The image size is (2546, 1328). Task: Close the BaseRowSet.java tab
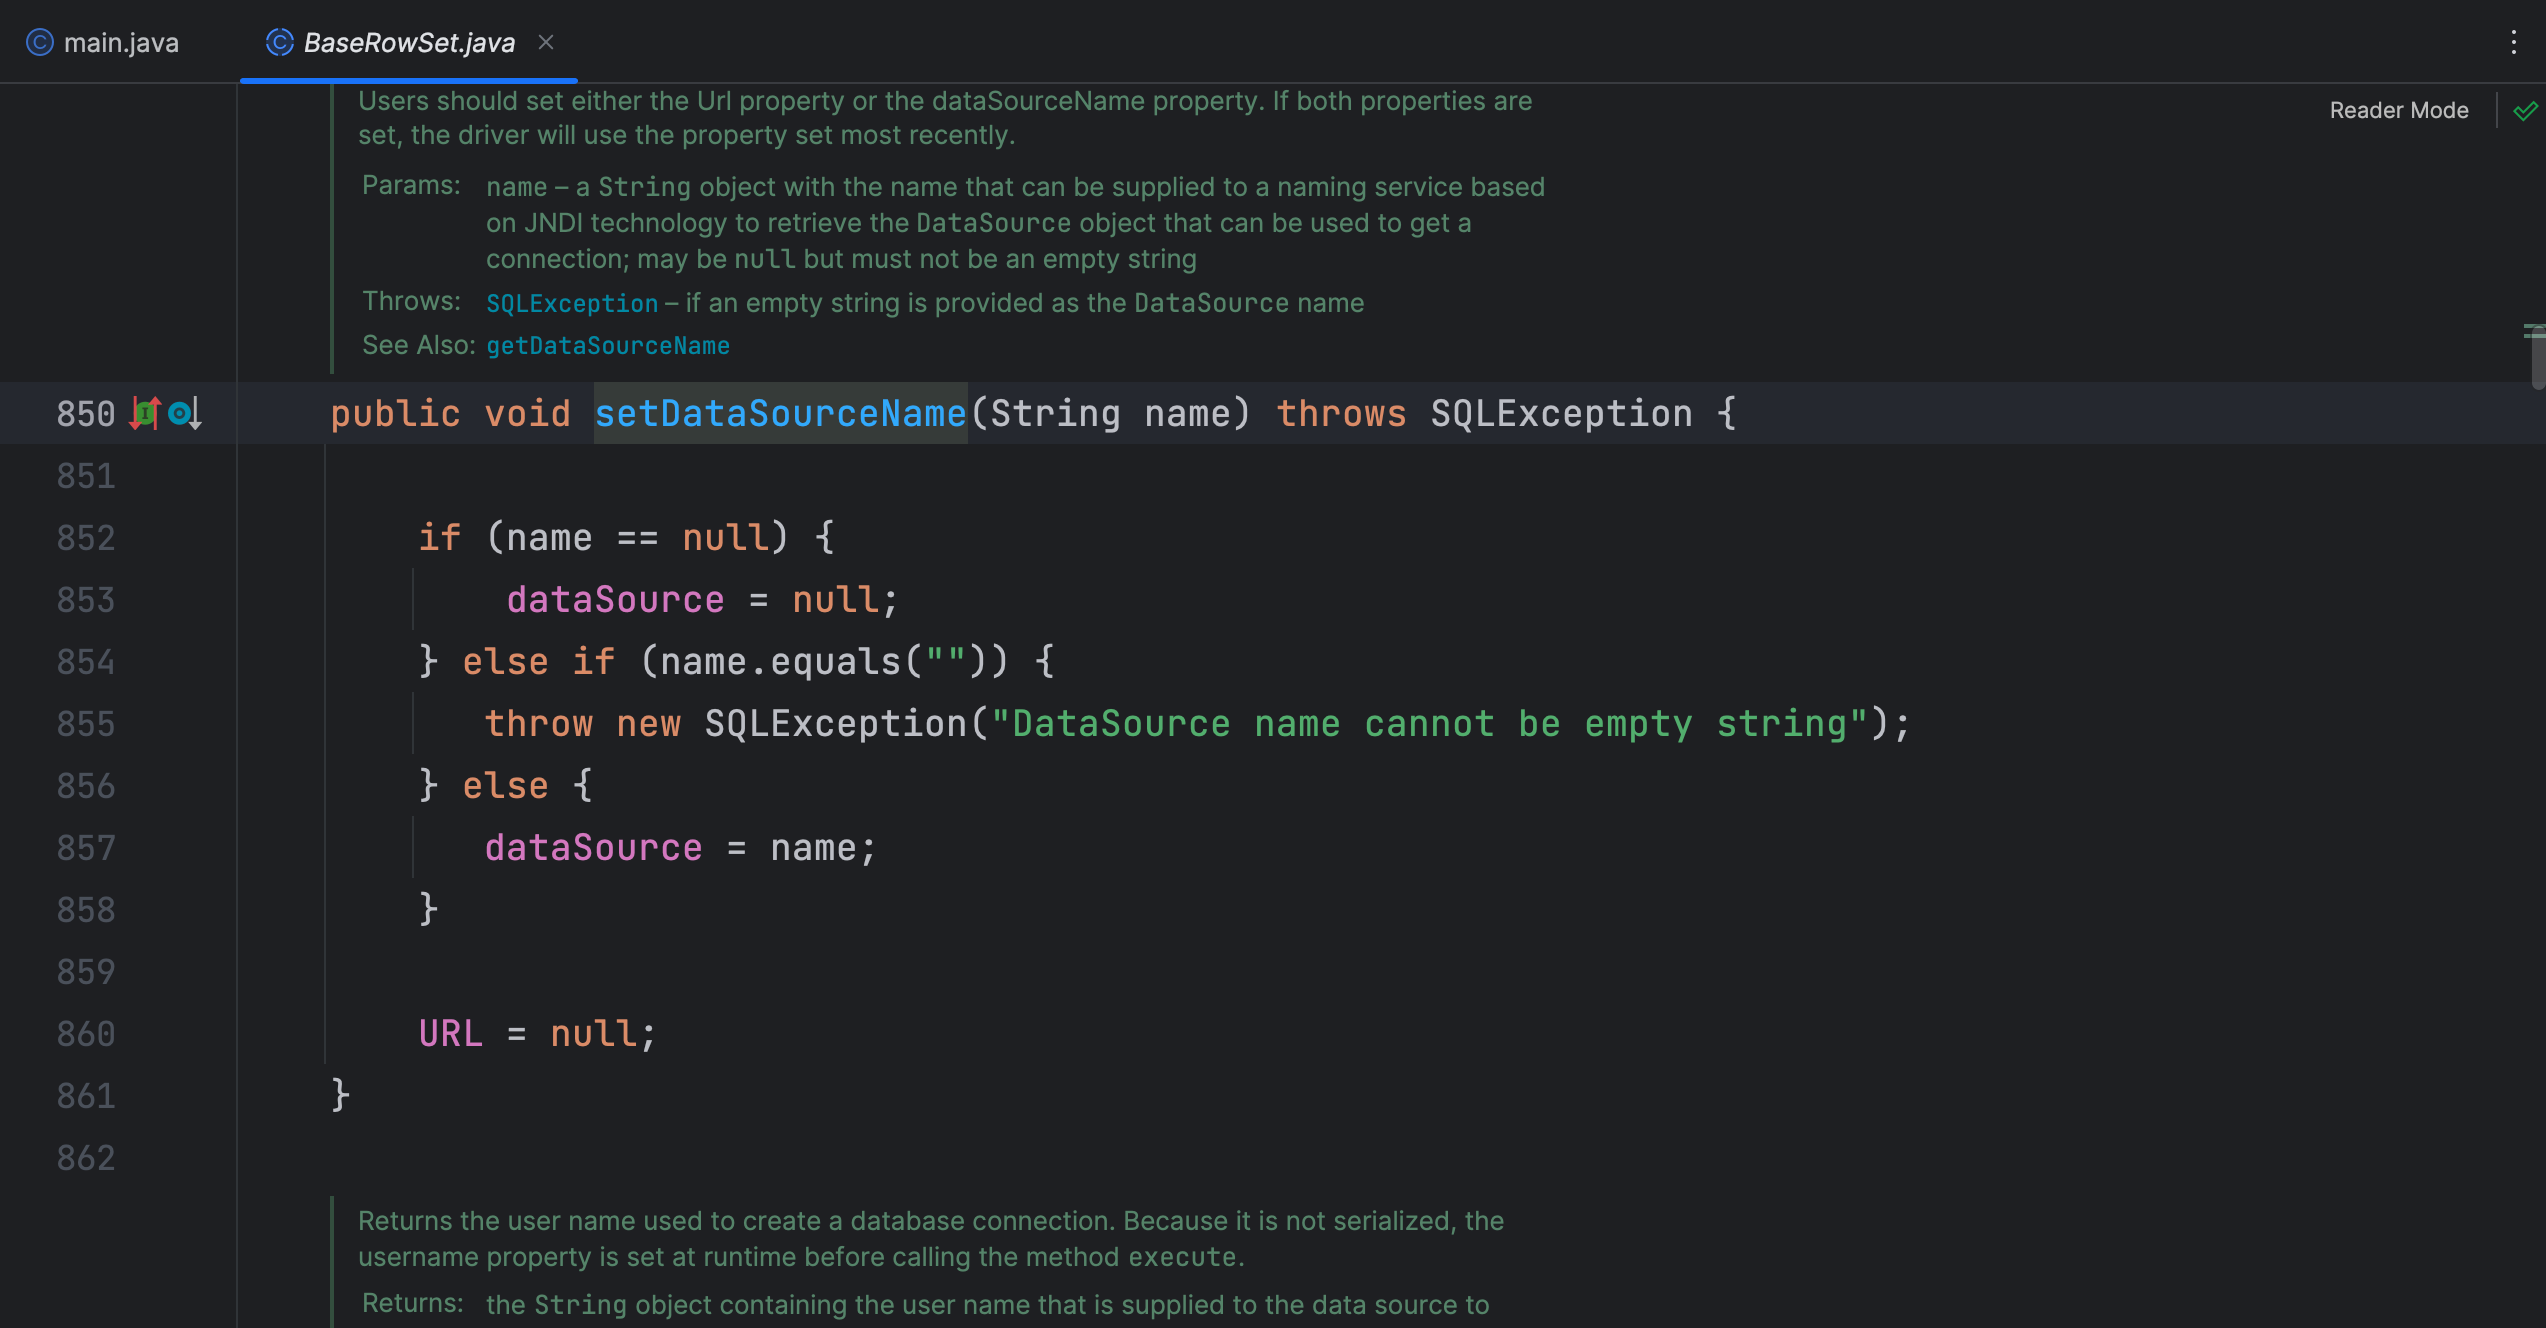click(x=546, y=42)
